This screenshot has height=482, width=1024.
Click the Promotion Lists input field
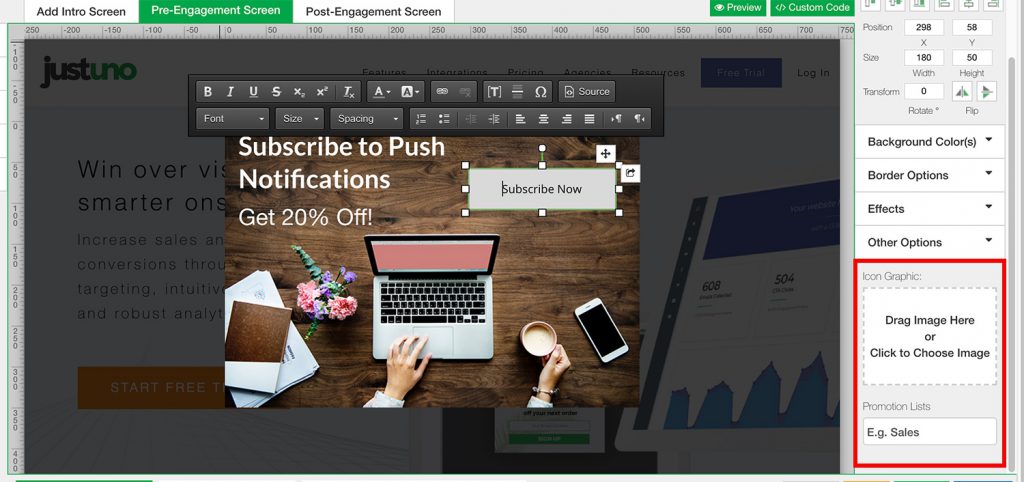pyautogui.click(x=929, y=432)
